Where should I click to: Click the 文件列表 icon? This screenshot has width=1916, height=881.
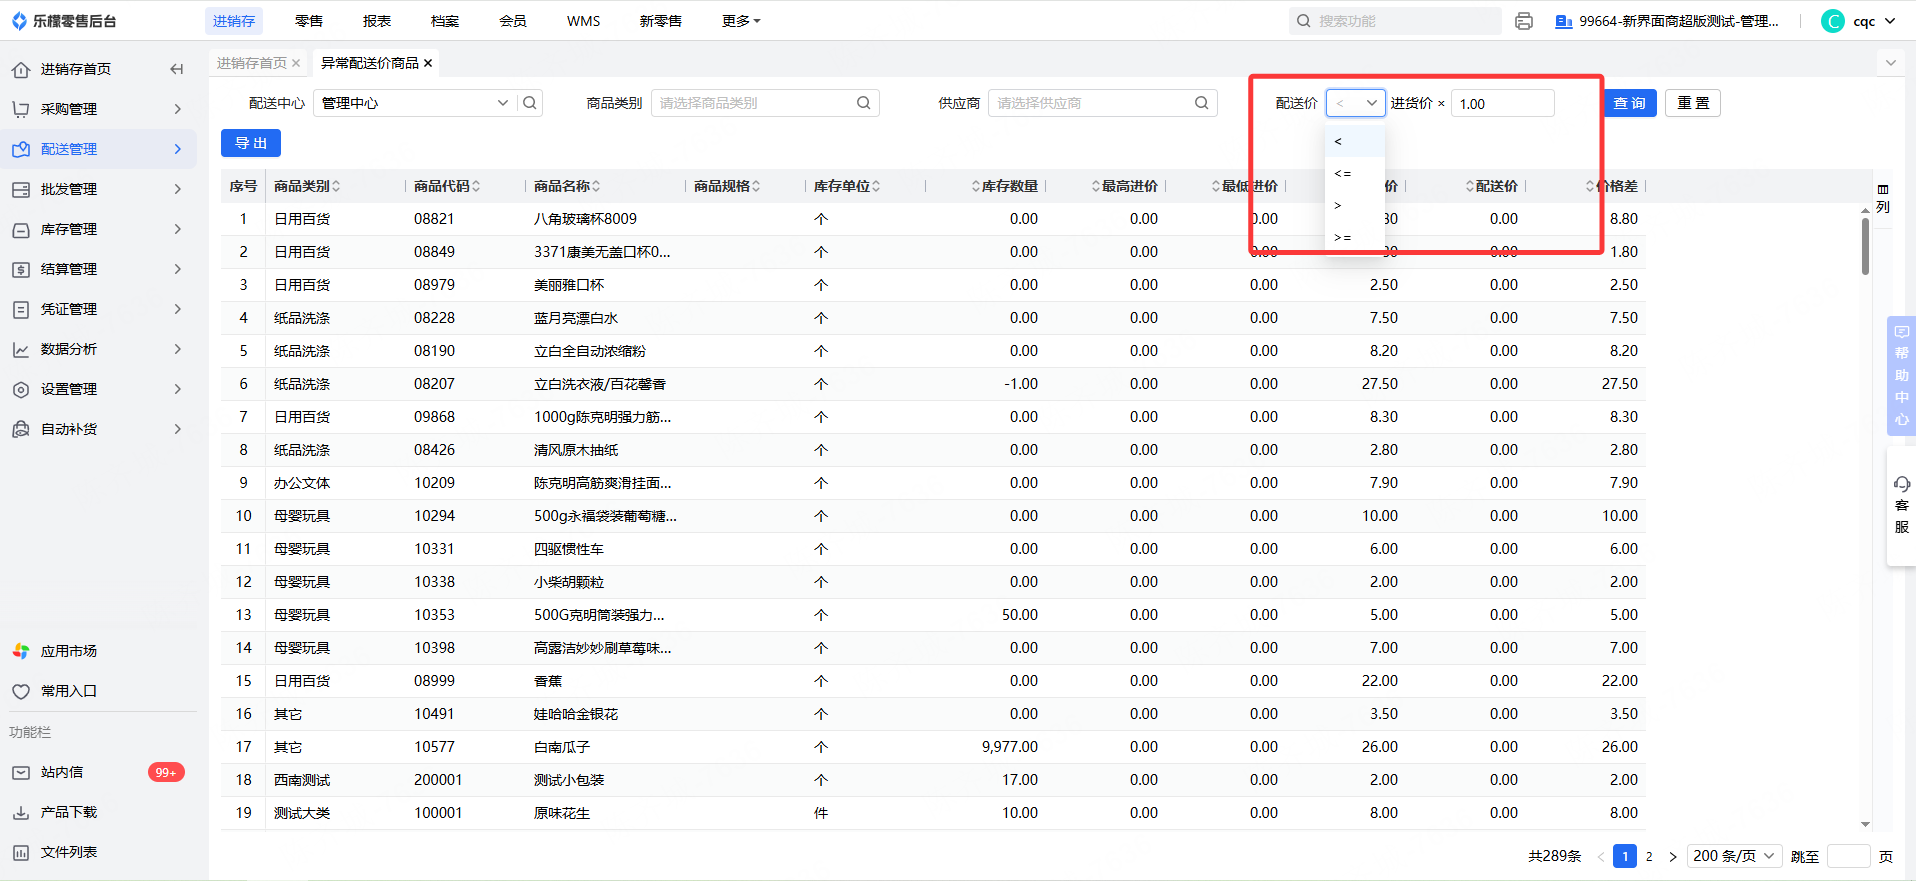tap(21, 852)
